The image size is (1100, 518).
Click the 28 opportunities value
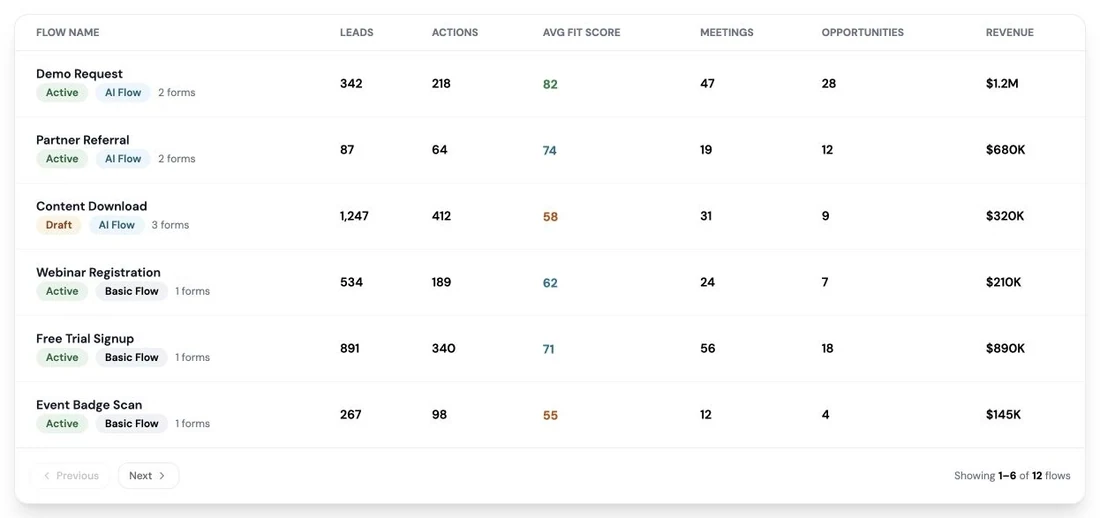coord(829,84)
